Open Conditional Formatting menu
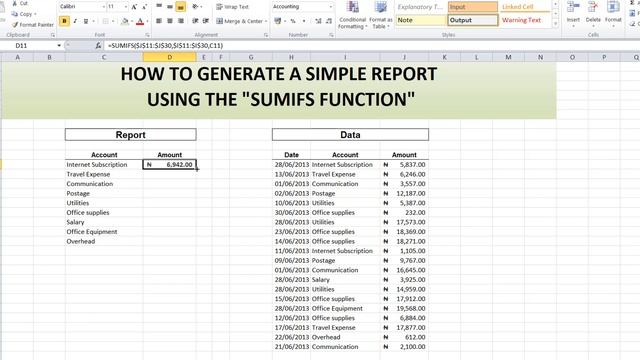This screenshot has height=360, width=640. click(x=353, y=15)
